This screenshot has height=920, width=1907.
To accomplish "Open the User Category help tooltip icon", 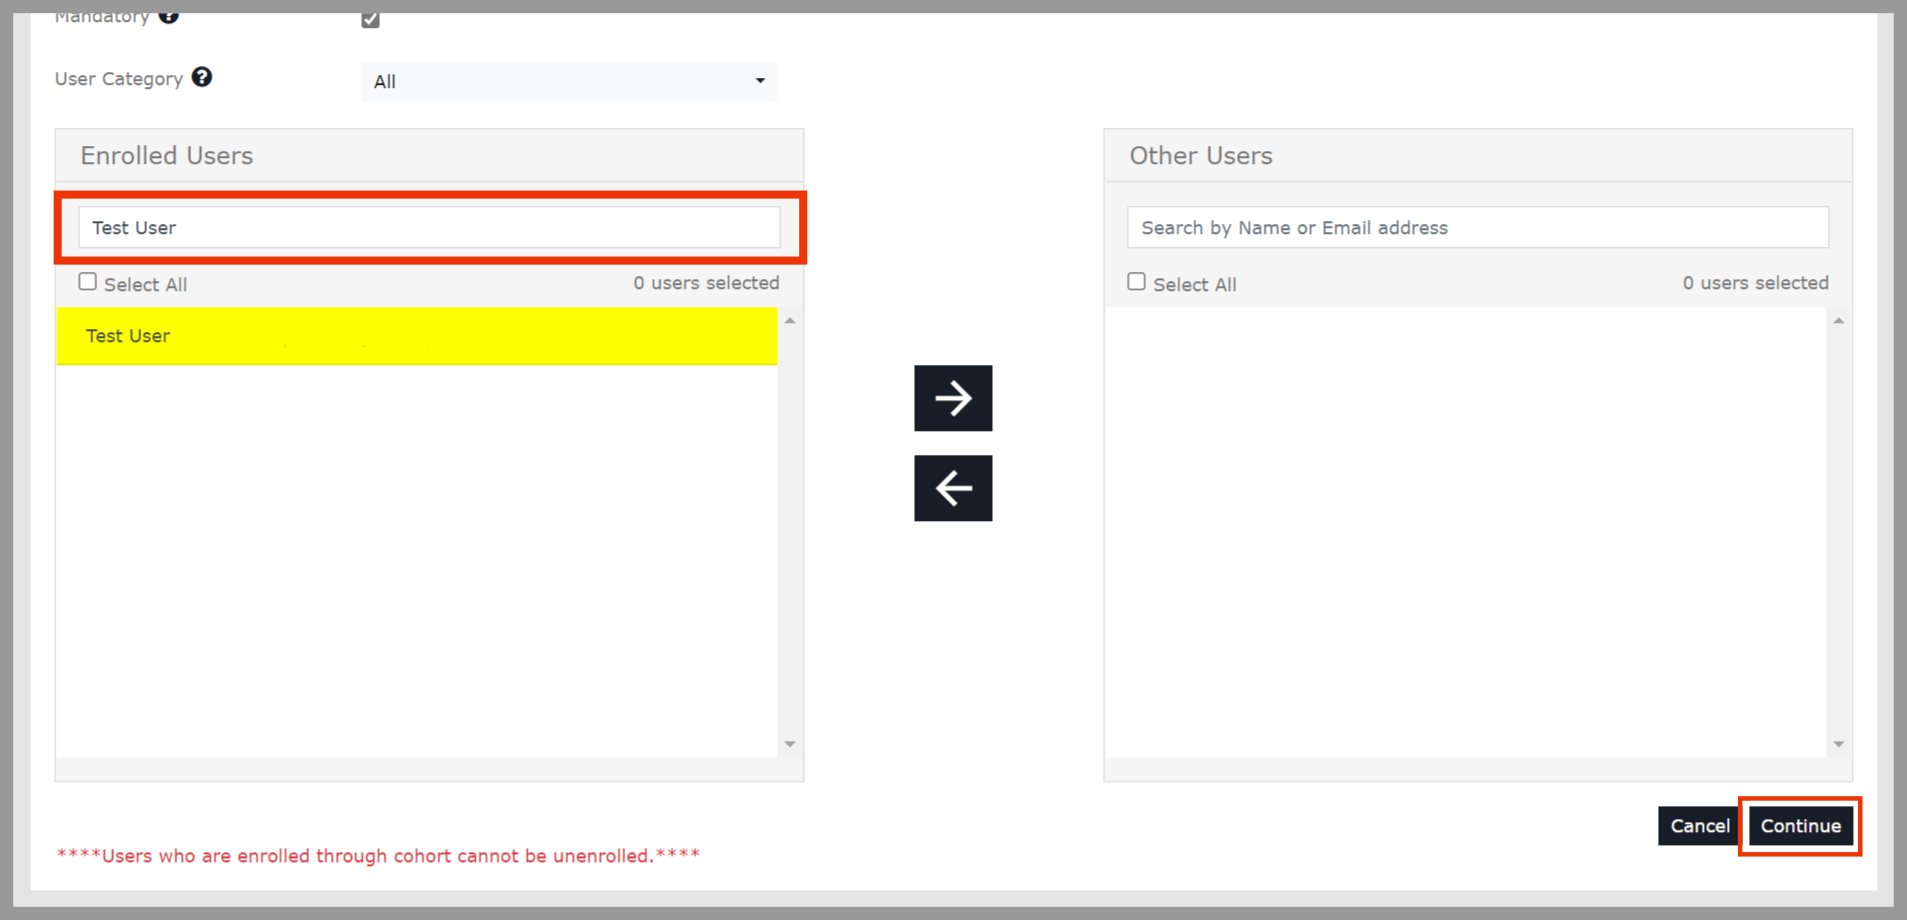I will [x=202, y=78].
